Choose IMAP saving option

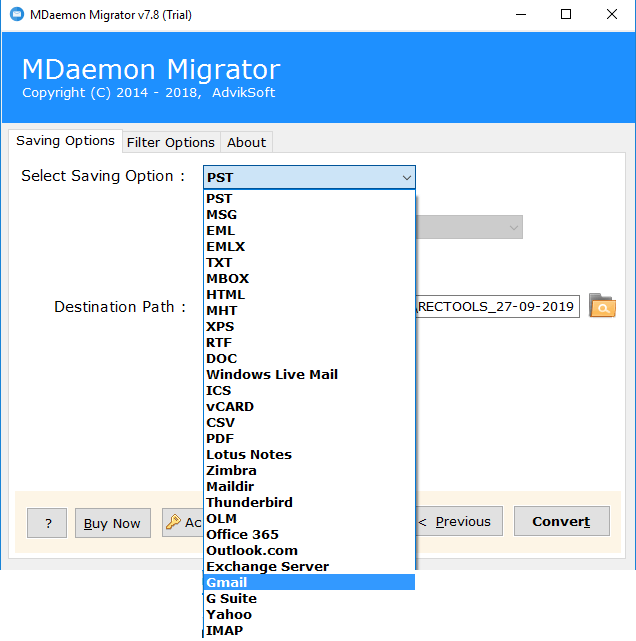[309, 630]
